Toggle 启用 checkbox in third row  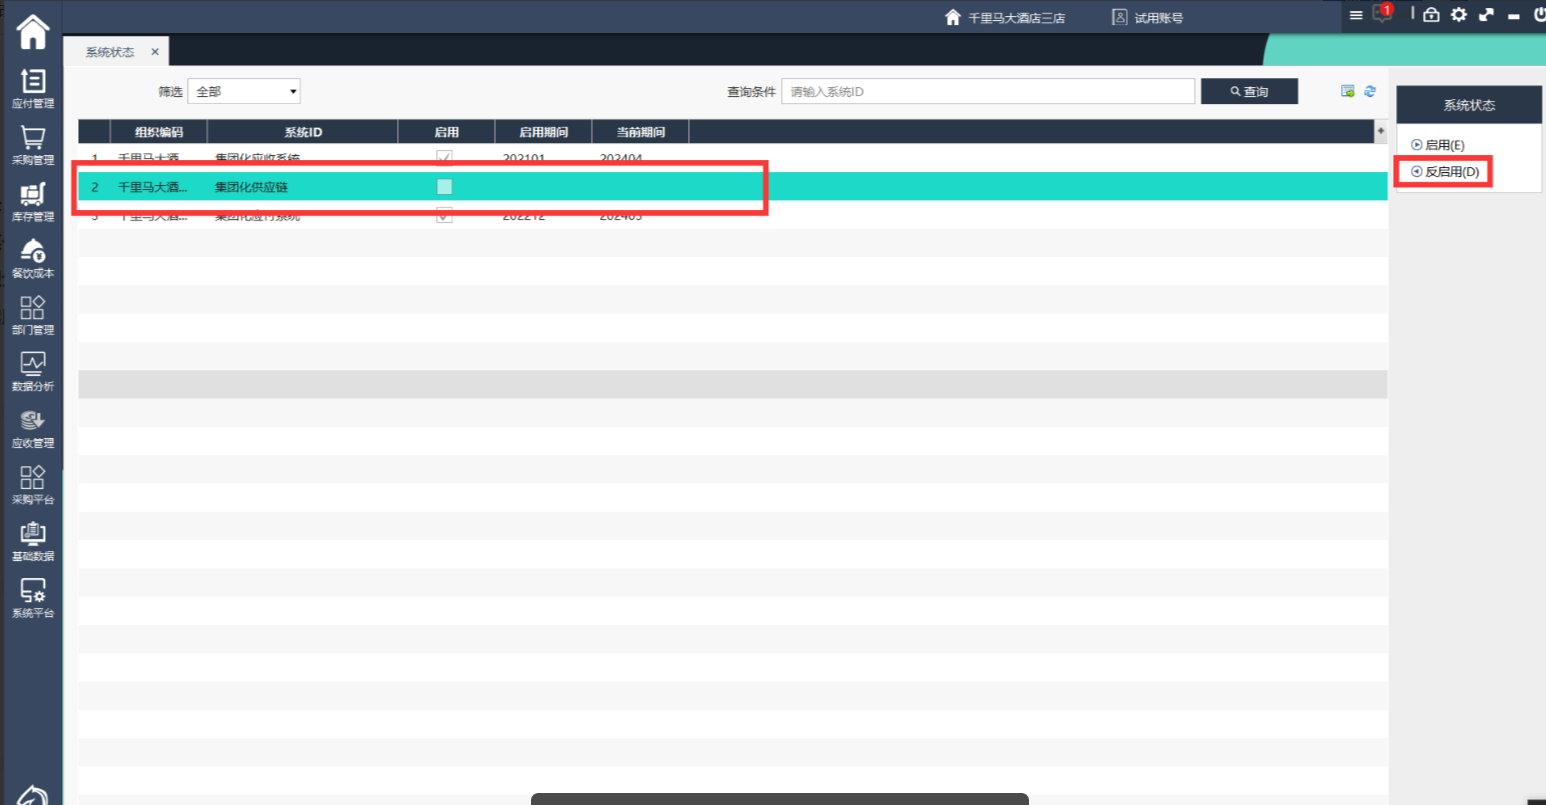[445, 215]
